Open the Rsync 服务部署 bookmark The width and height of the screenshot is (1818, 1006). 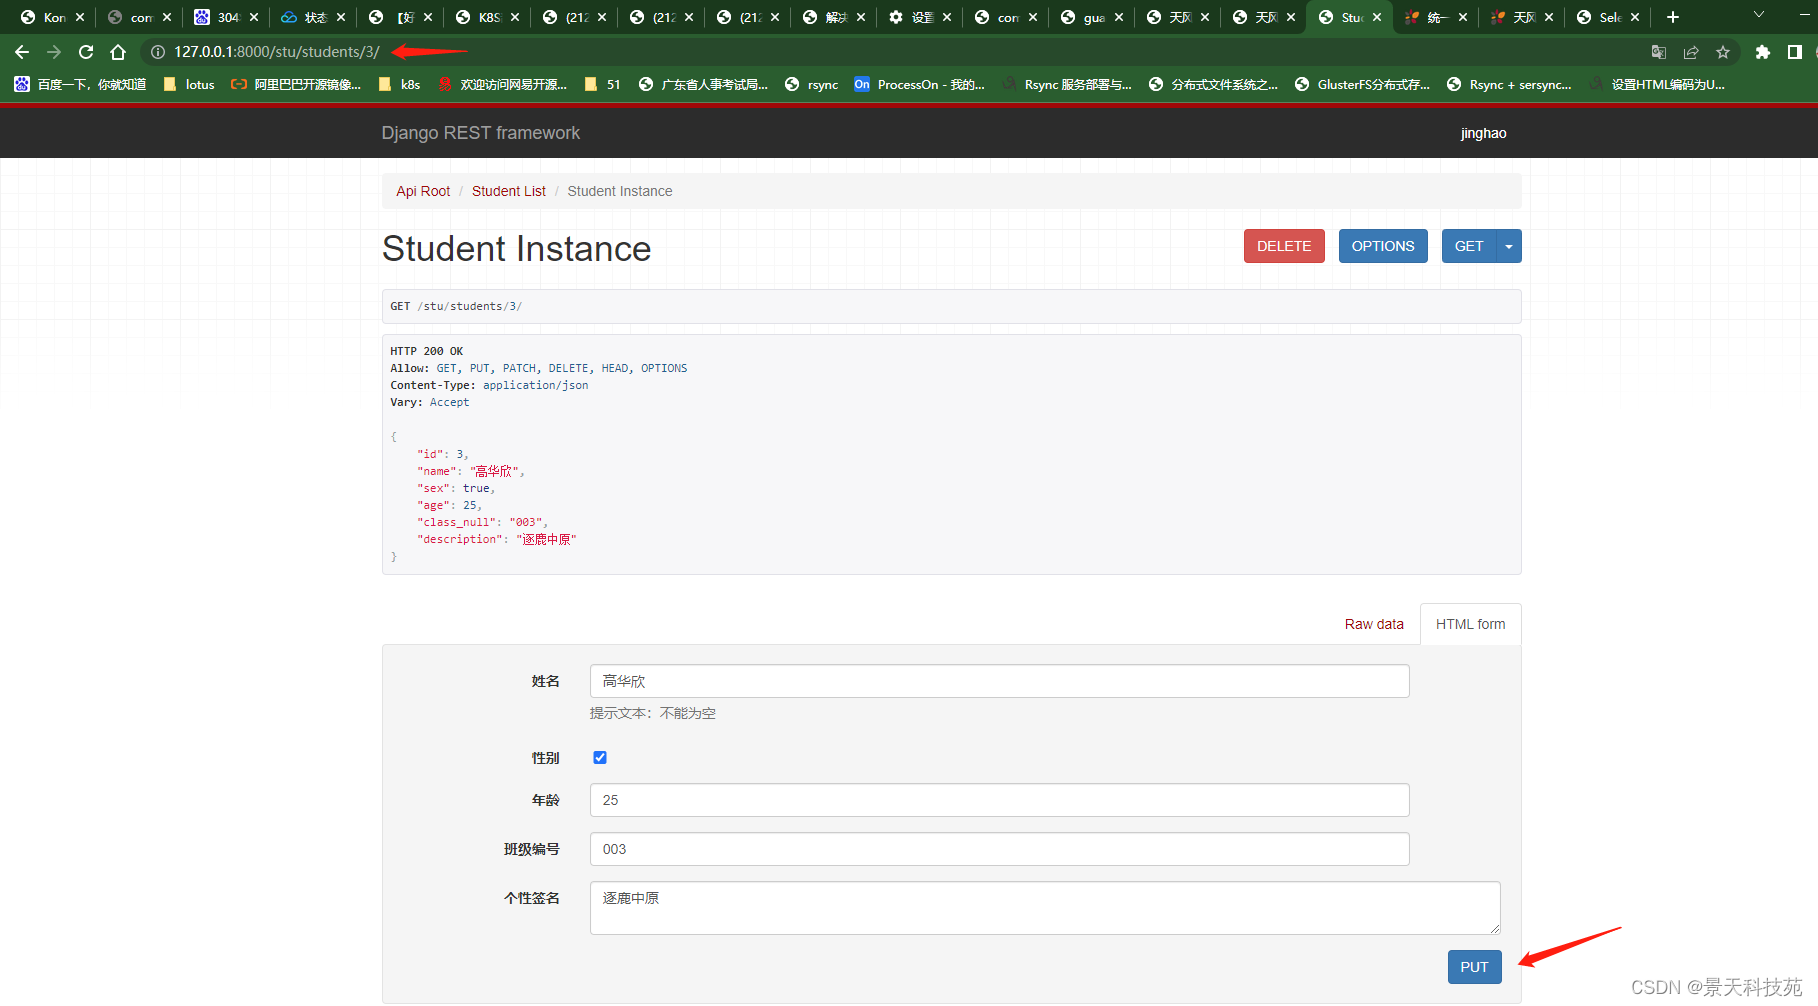(1067, 85)
